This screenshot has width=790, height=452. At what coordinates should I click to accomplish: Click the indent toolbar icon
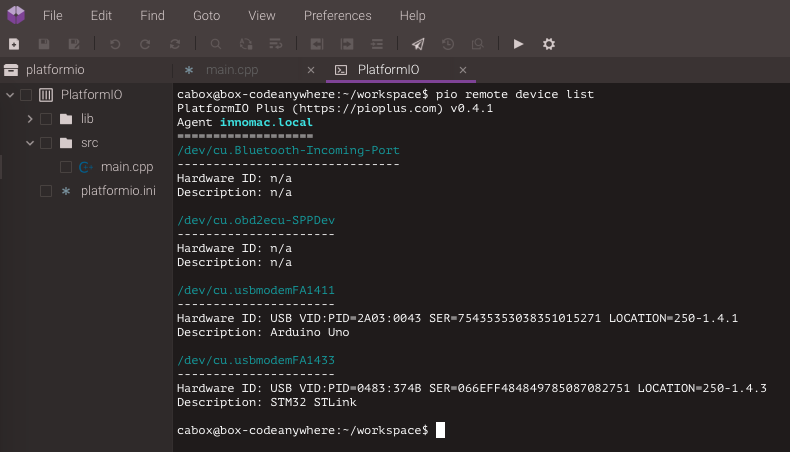(347, 44)
